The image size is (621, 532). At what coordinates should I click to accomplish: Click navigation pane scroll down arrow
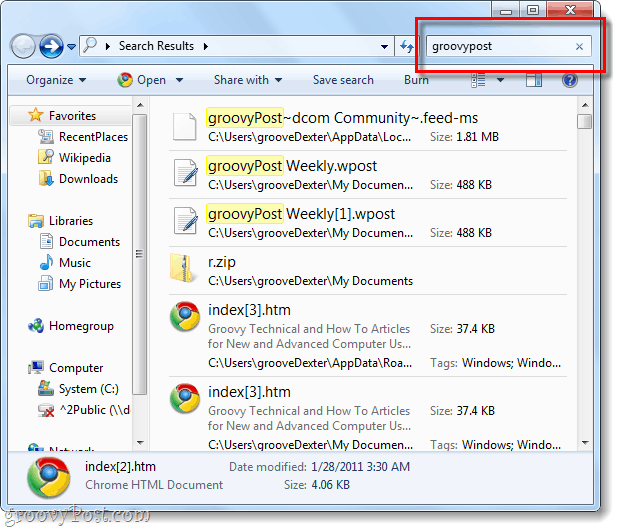point(140,442)
